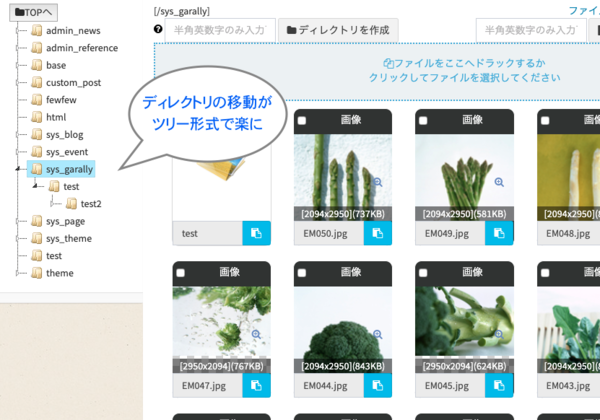Check the EM048.jpg image checkbox
600x420 pixels.
tap(545, 121)
